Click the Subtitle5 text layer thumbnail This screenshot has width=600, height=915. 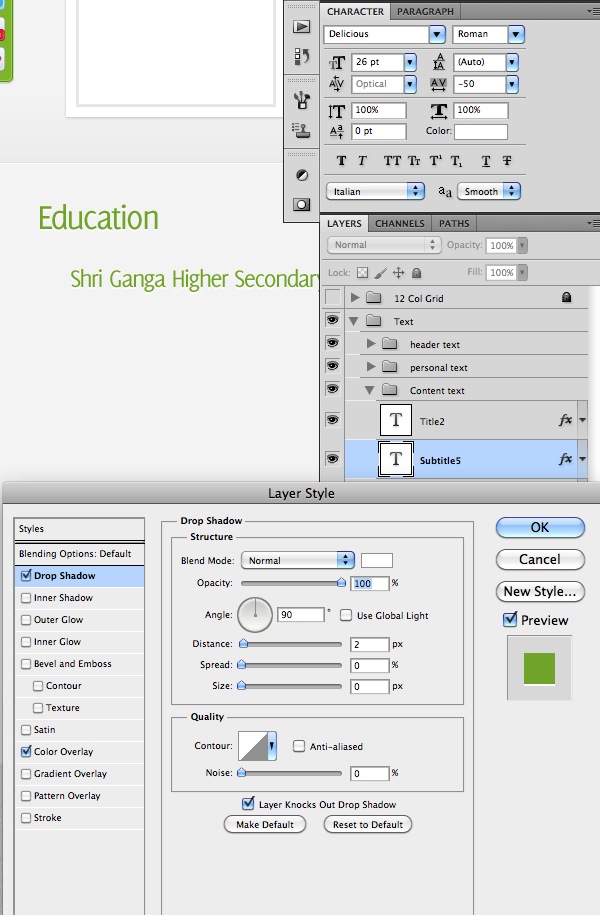396,459
